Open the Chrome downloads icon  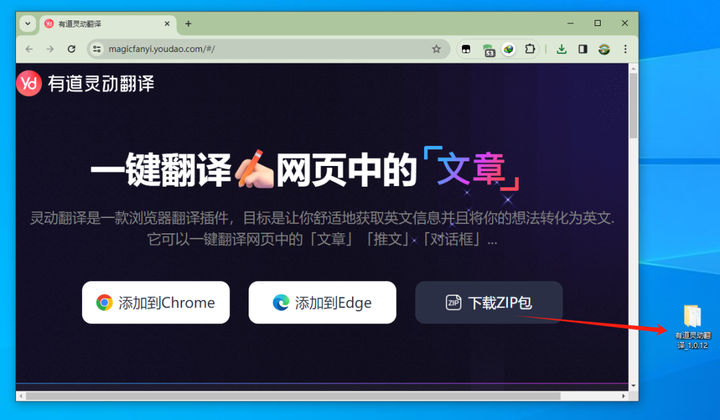point(561,49)
